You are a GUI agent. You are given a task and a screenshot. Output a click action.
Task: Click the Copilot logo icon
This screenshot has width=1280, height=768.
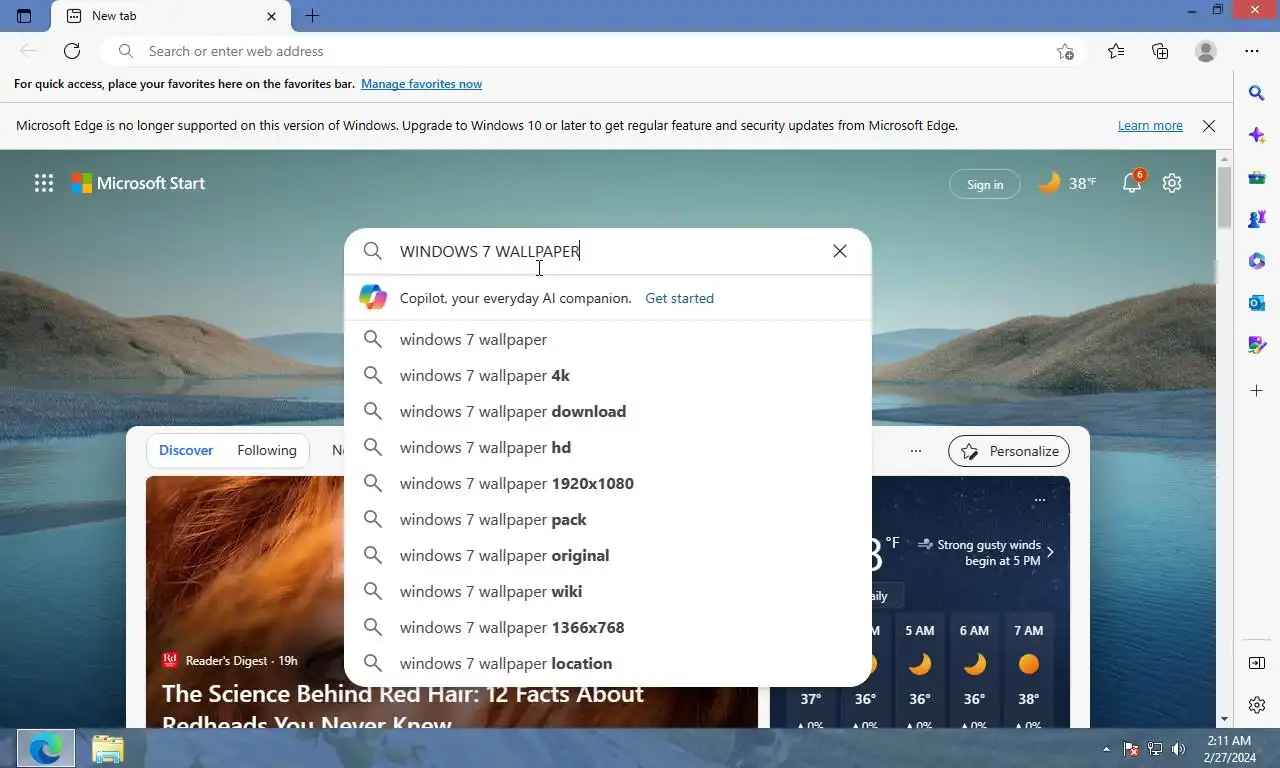373,297
